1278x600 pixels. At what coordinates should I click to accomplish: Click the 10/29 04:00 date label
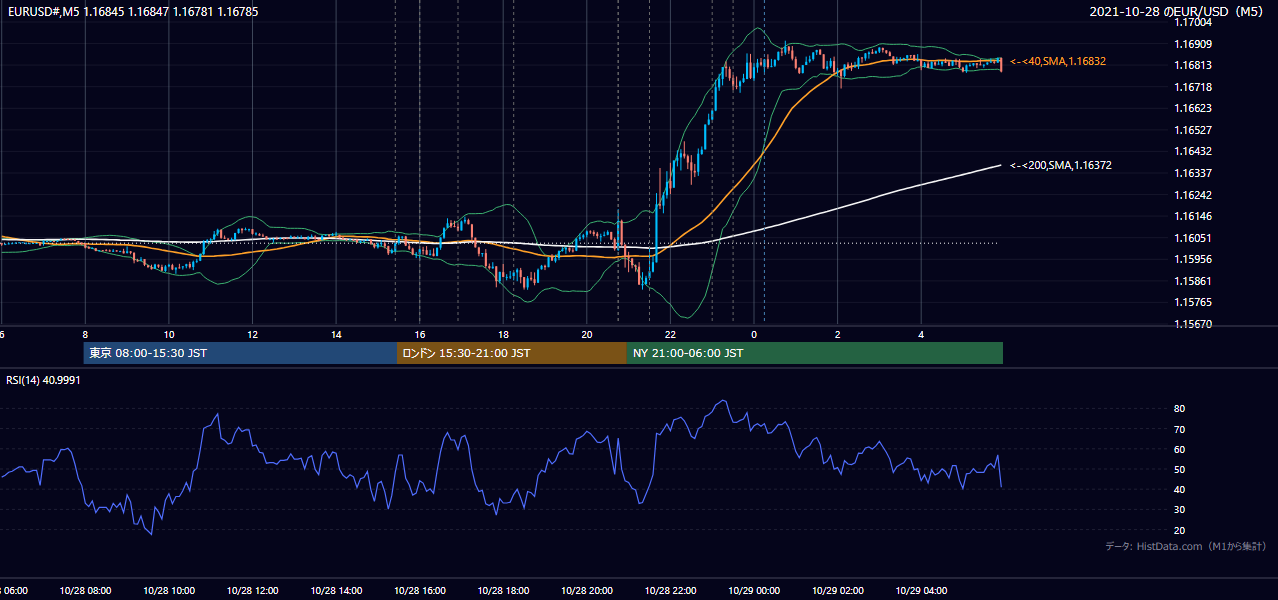[922, 591]
